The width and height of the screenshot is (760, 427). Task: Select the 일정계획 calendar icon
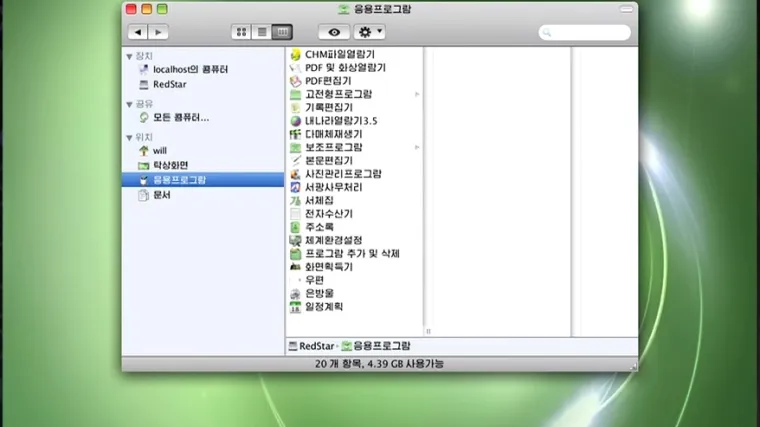295,307
